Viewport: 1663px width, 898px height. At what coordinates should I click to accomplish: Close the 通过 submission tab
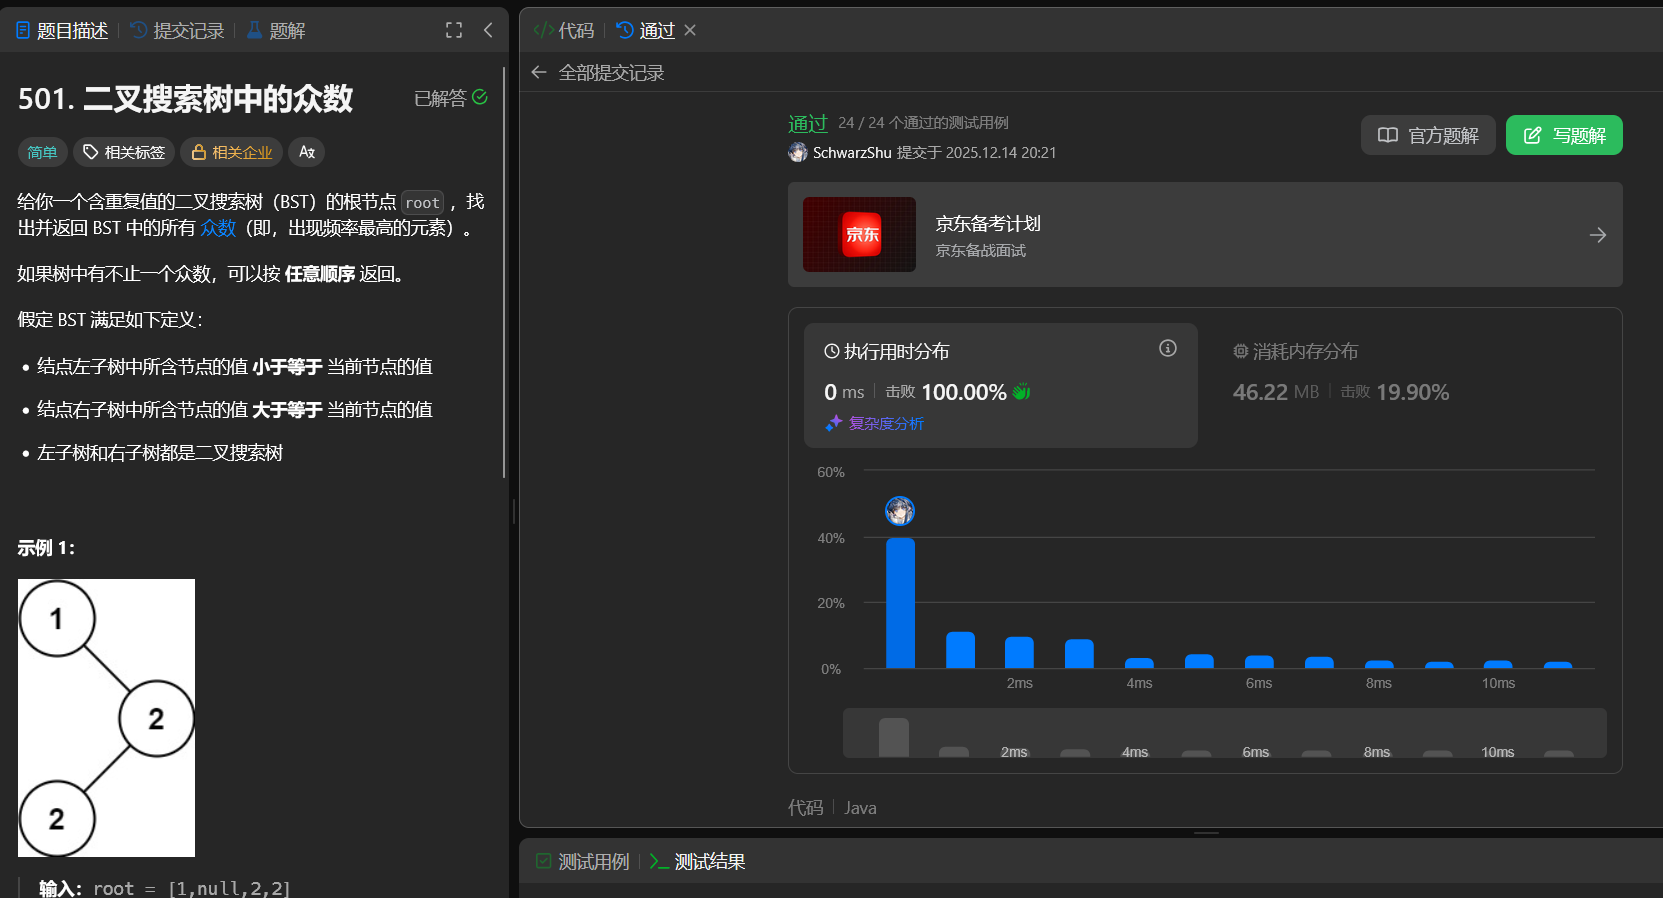coord(690,30)
